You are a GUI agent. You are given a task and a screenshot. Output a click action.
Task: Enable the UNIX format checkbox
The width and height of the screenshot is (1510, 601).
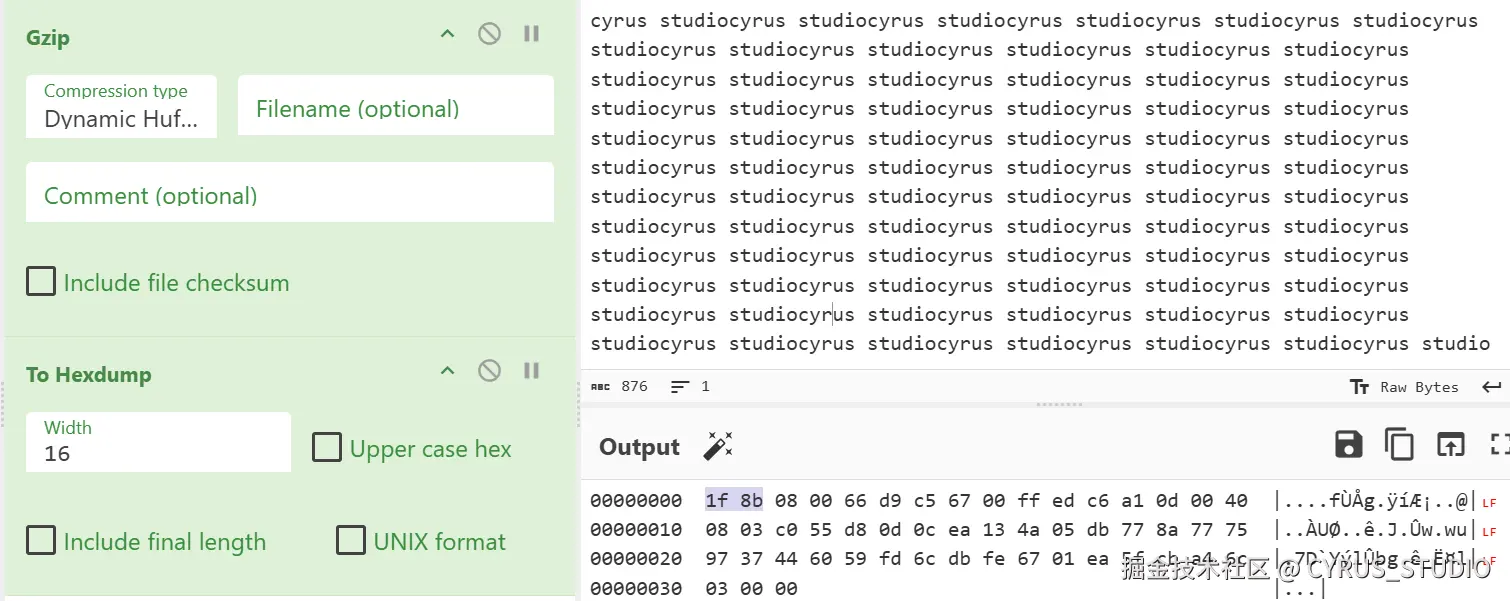point(351,541)
